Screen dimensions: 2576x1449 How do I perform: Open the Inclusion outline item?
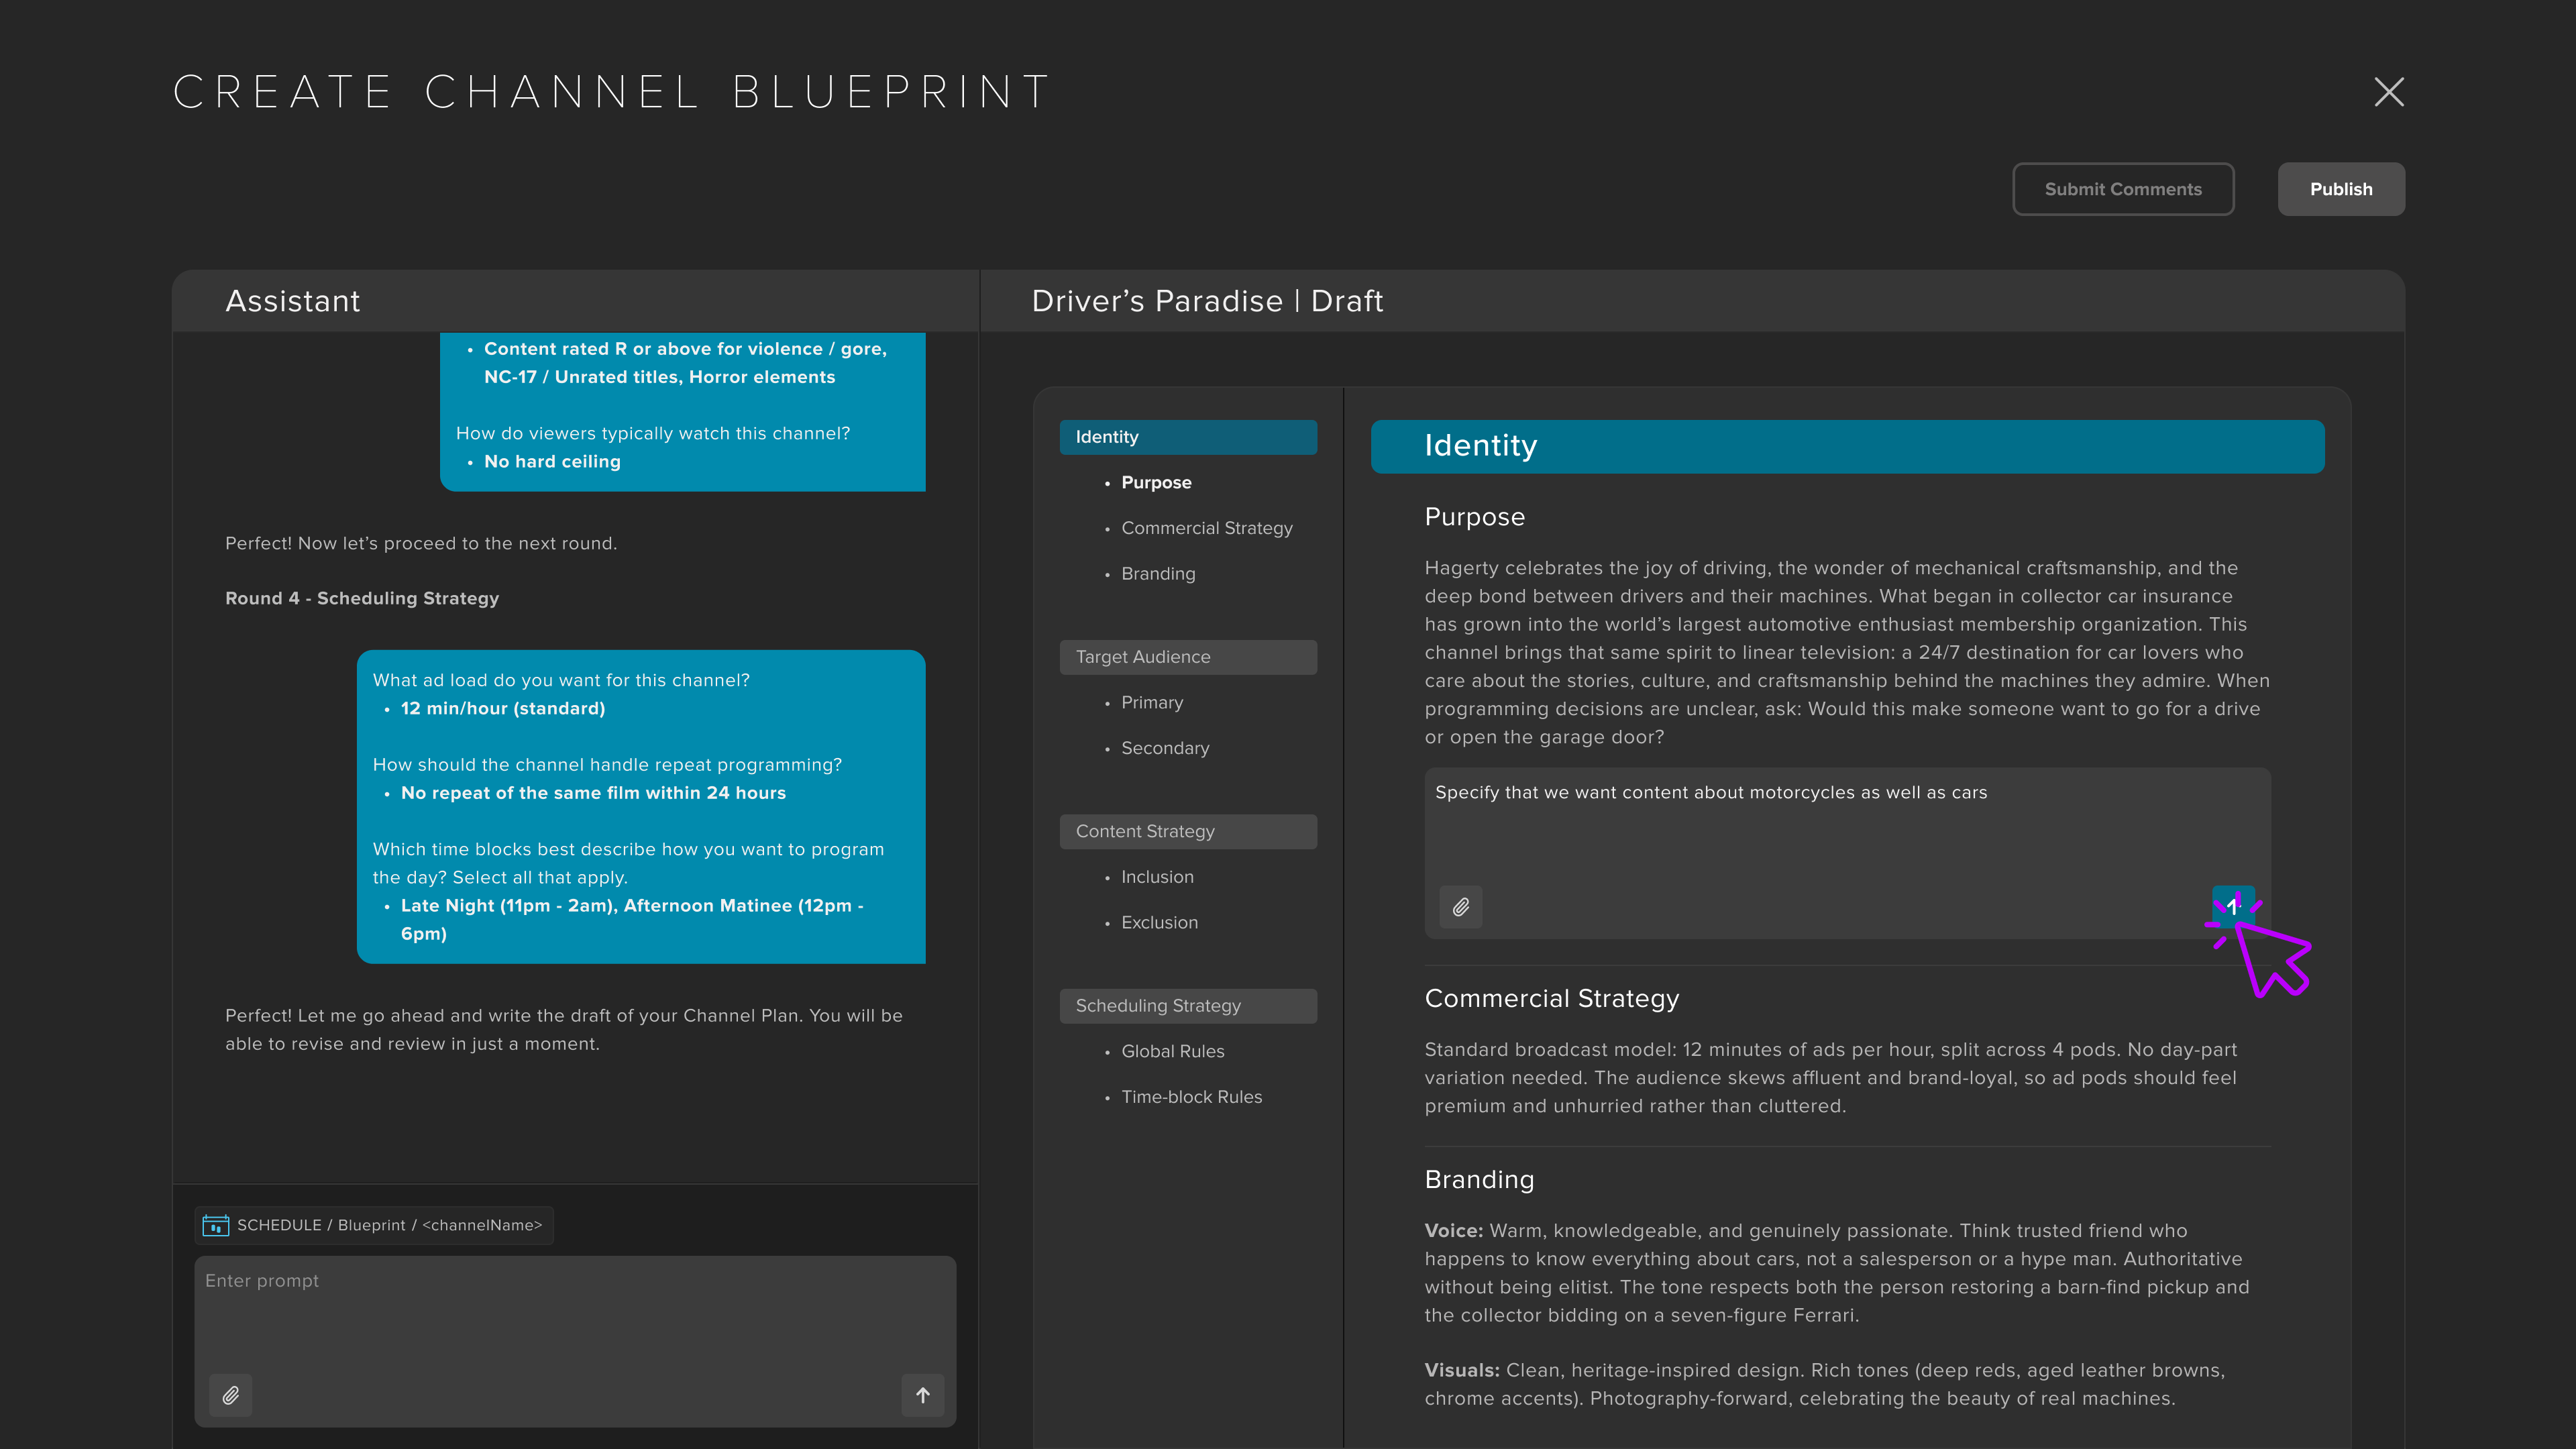[1157, 877]
